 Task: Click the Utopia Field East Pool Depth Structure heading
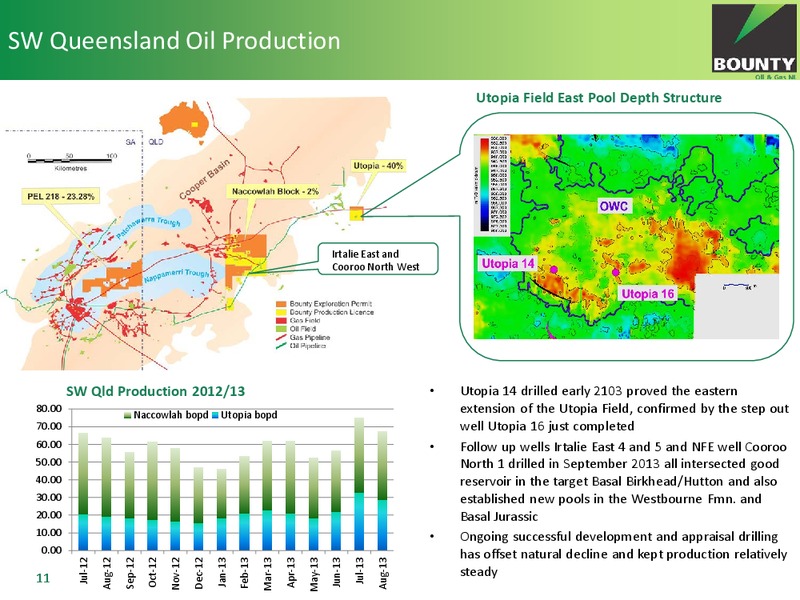[x=598, y=97]
